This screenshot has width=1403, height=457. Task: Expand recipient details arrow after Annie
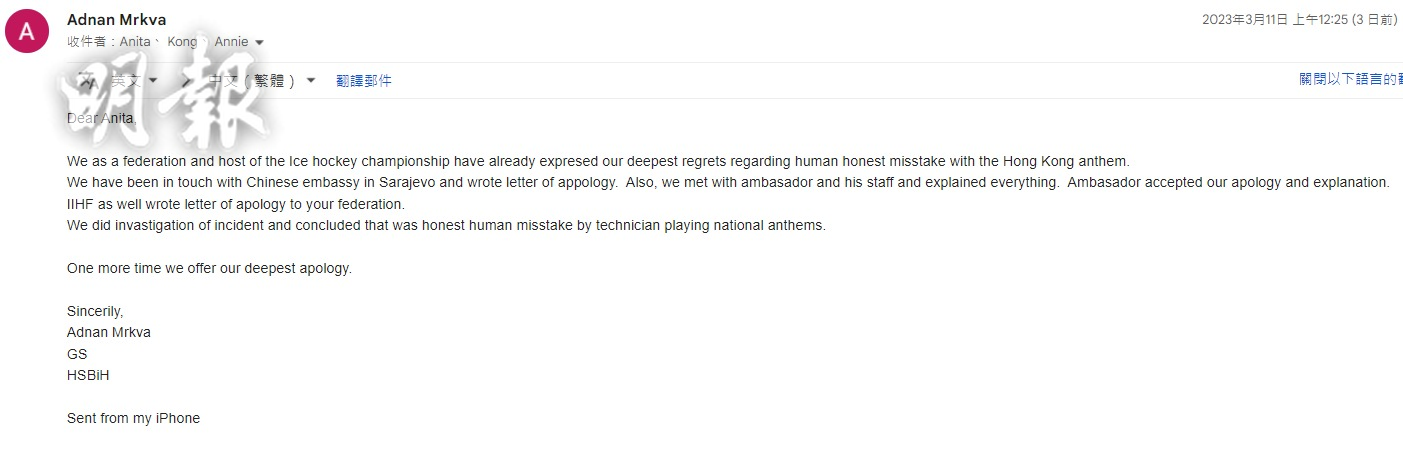pos(260,42)
